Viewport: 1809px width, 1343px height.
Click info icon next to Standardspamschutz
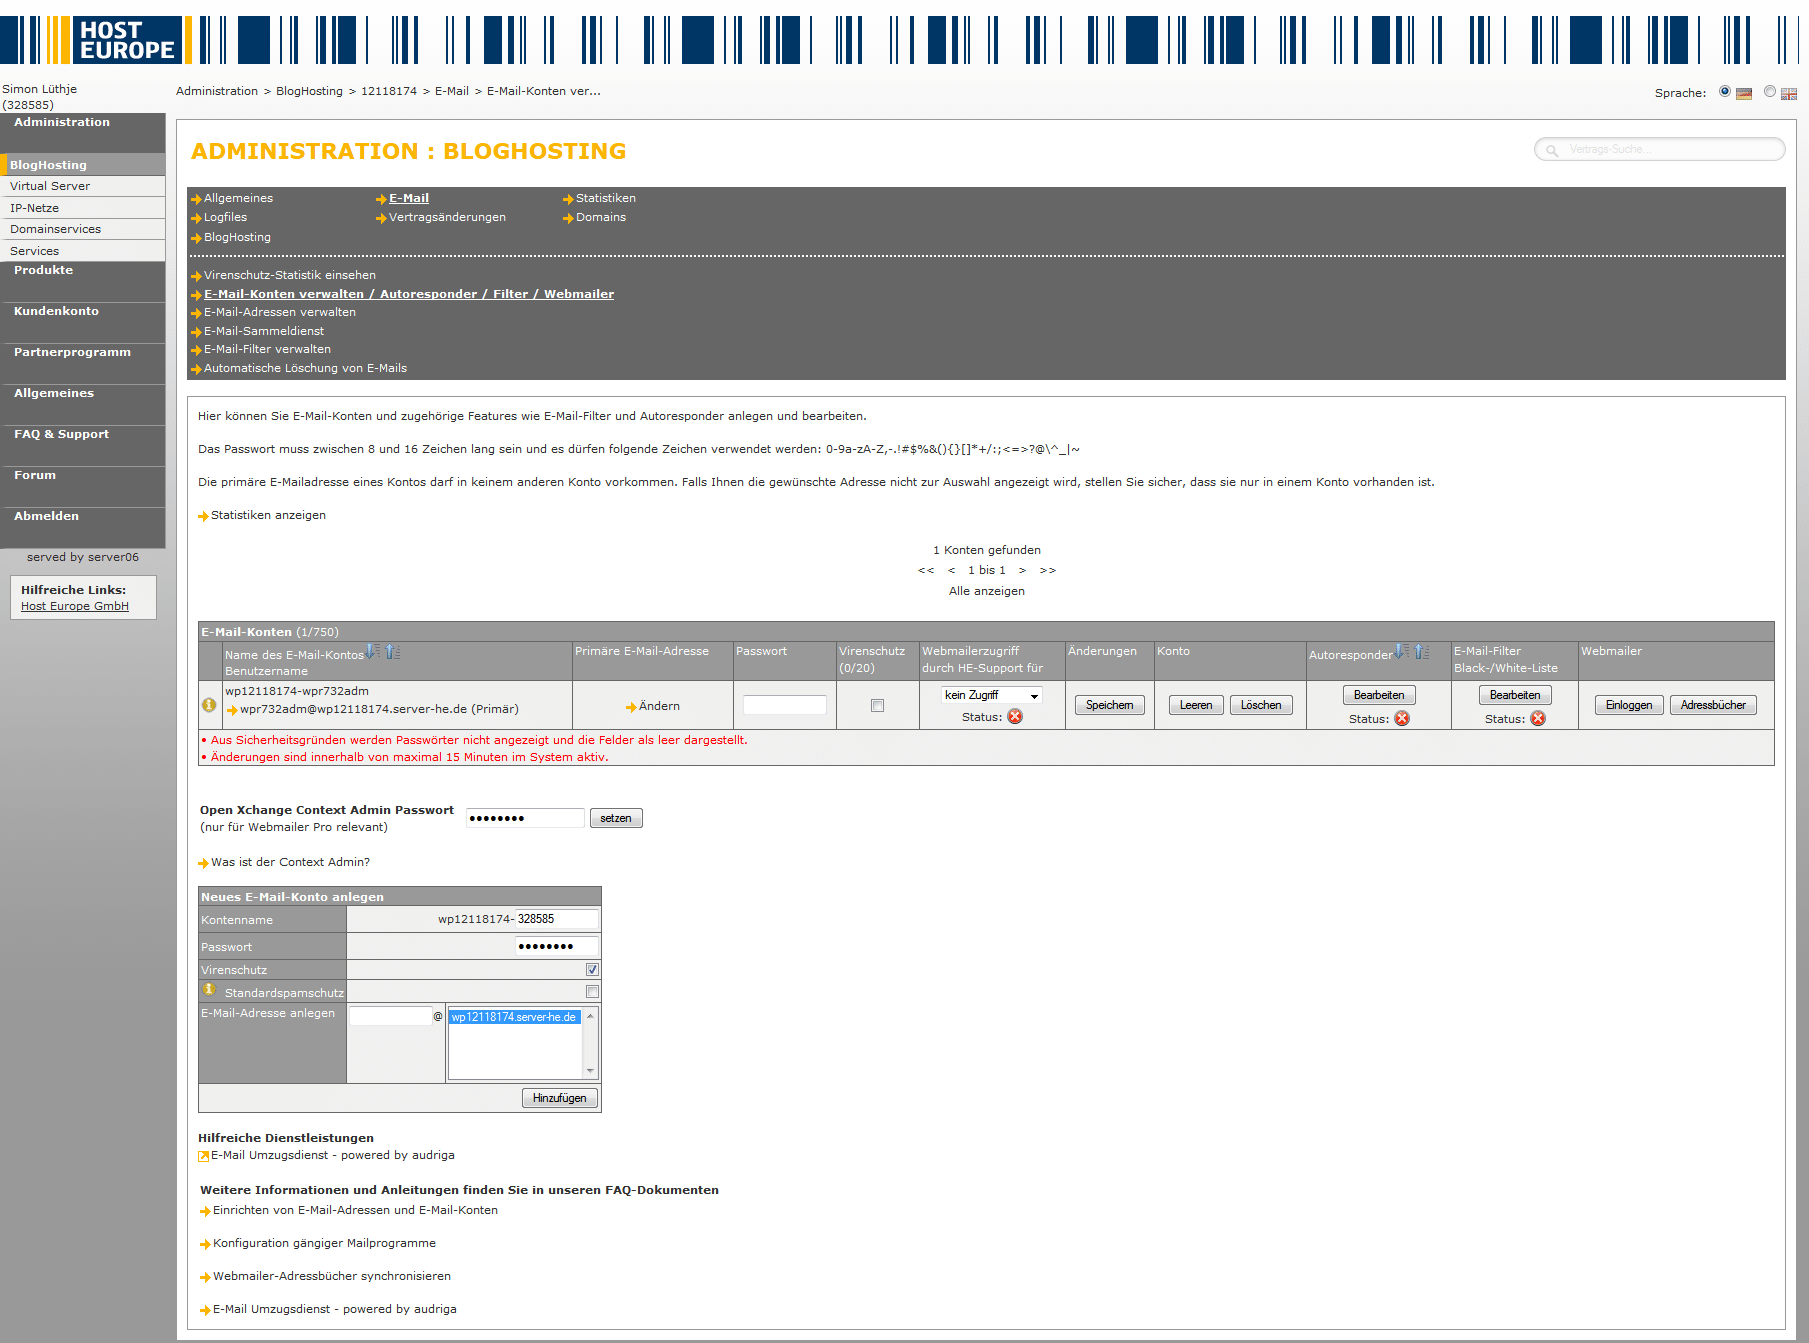[209, 990]
